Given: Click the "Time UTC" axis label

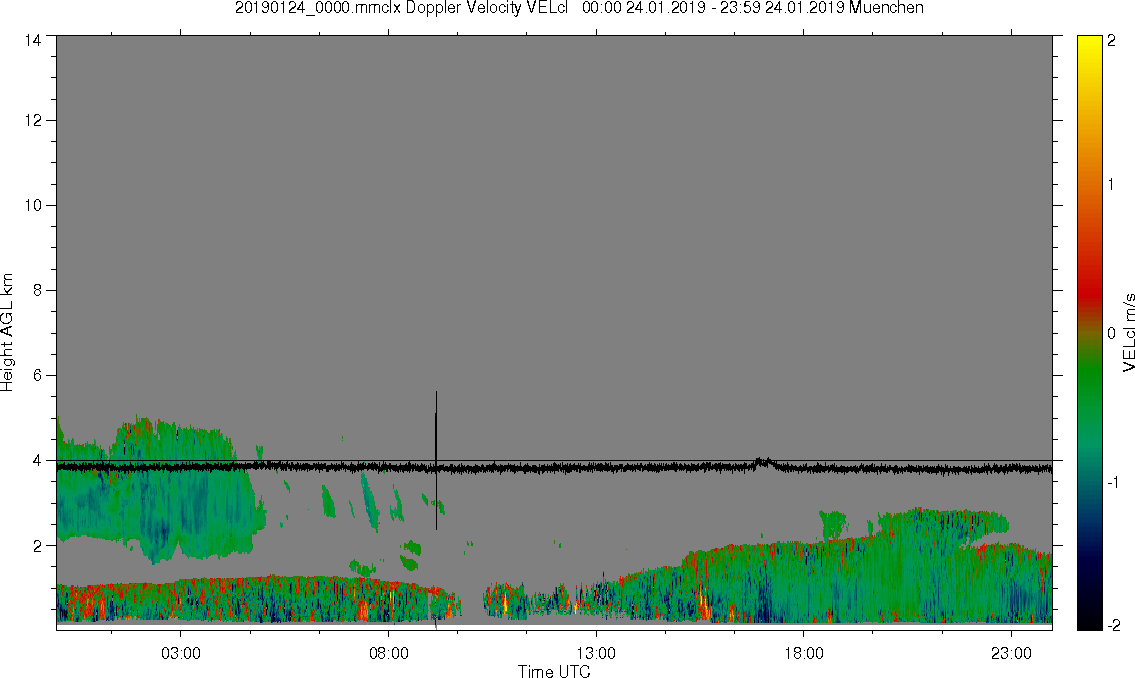Looking at the screenshot, I should (x=554, y=671).
